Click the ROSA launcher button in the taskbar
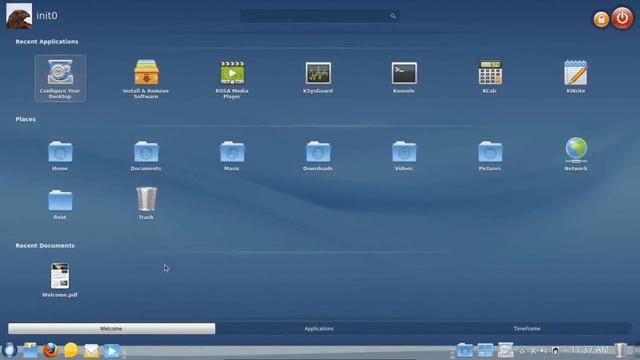The image size is (640, 360). (x=9, y=350)
